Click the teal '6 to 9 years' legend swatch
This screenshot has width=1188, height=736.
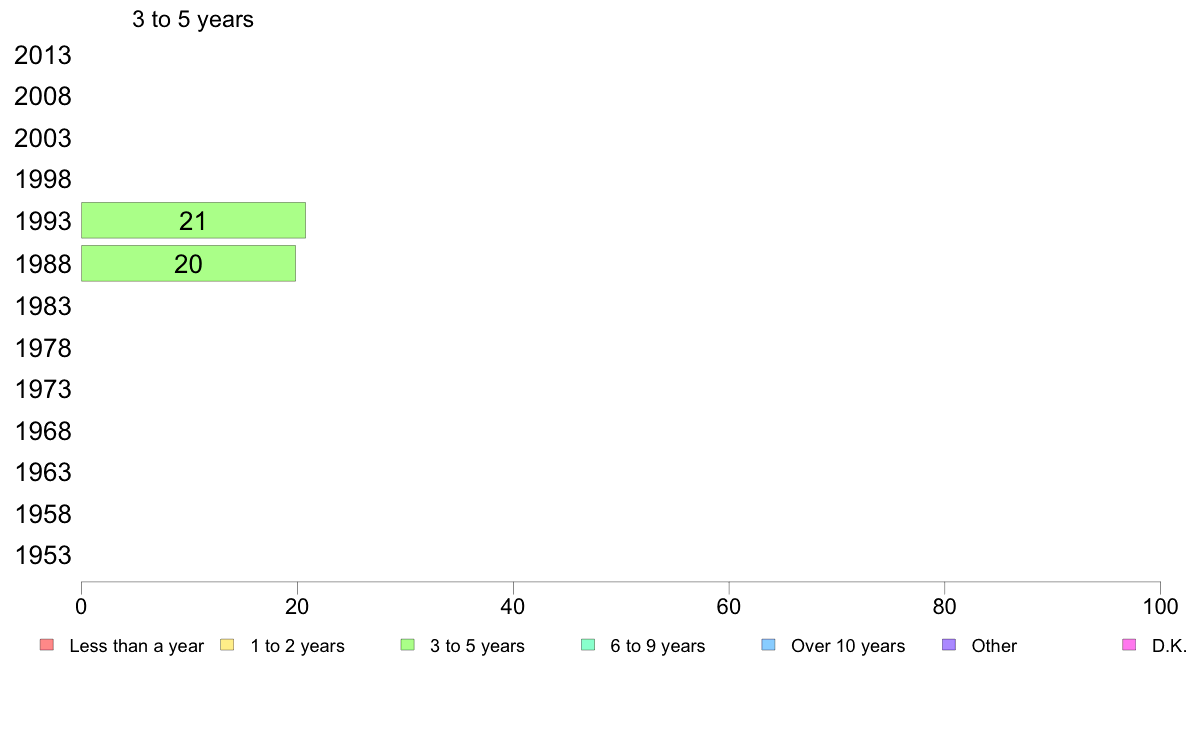coord(588,645)
